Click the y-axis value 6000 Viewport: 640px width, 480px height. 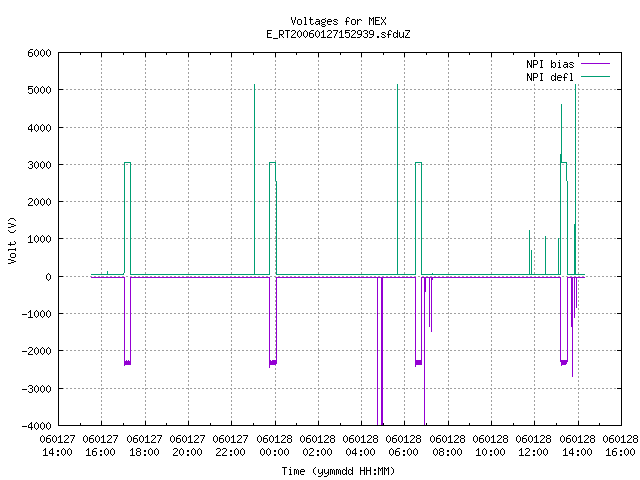[40, 53]
